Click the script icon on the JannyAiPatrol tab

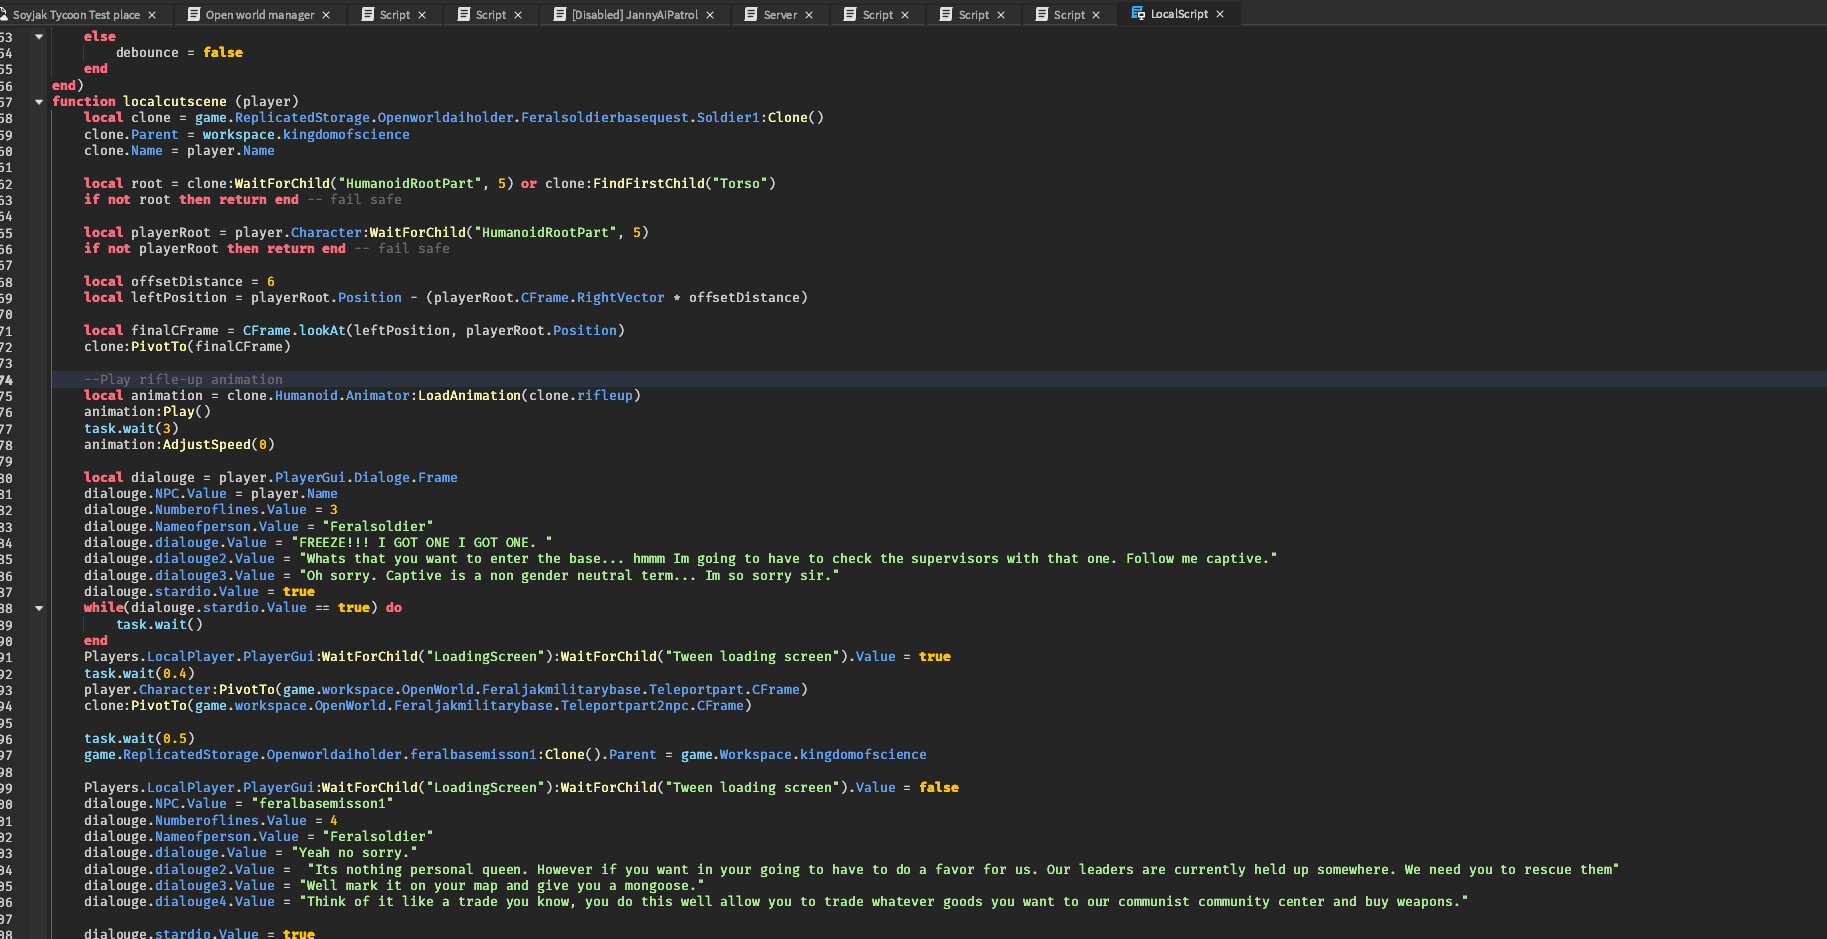(x=560, y=15)
